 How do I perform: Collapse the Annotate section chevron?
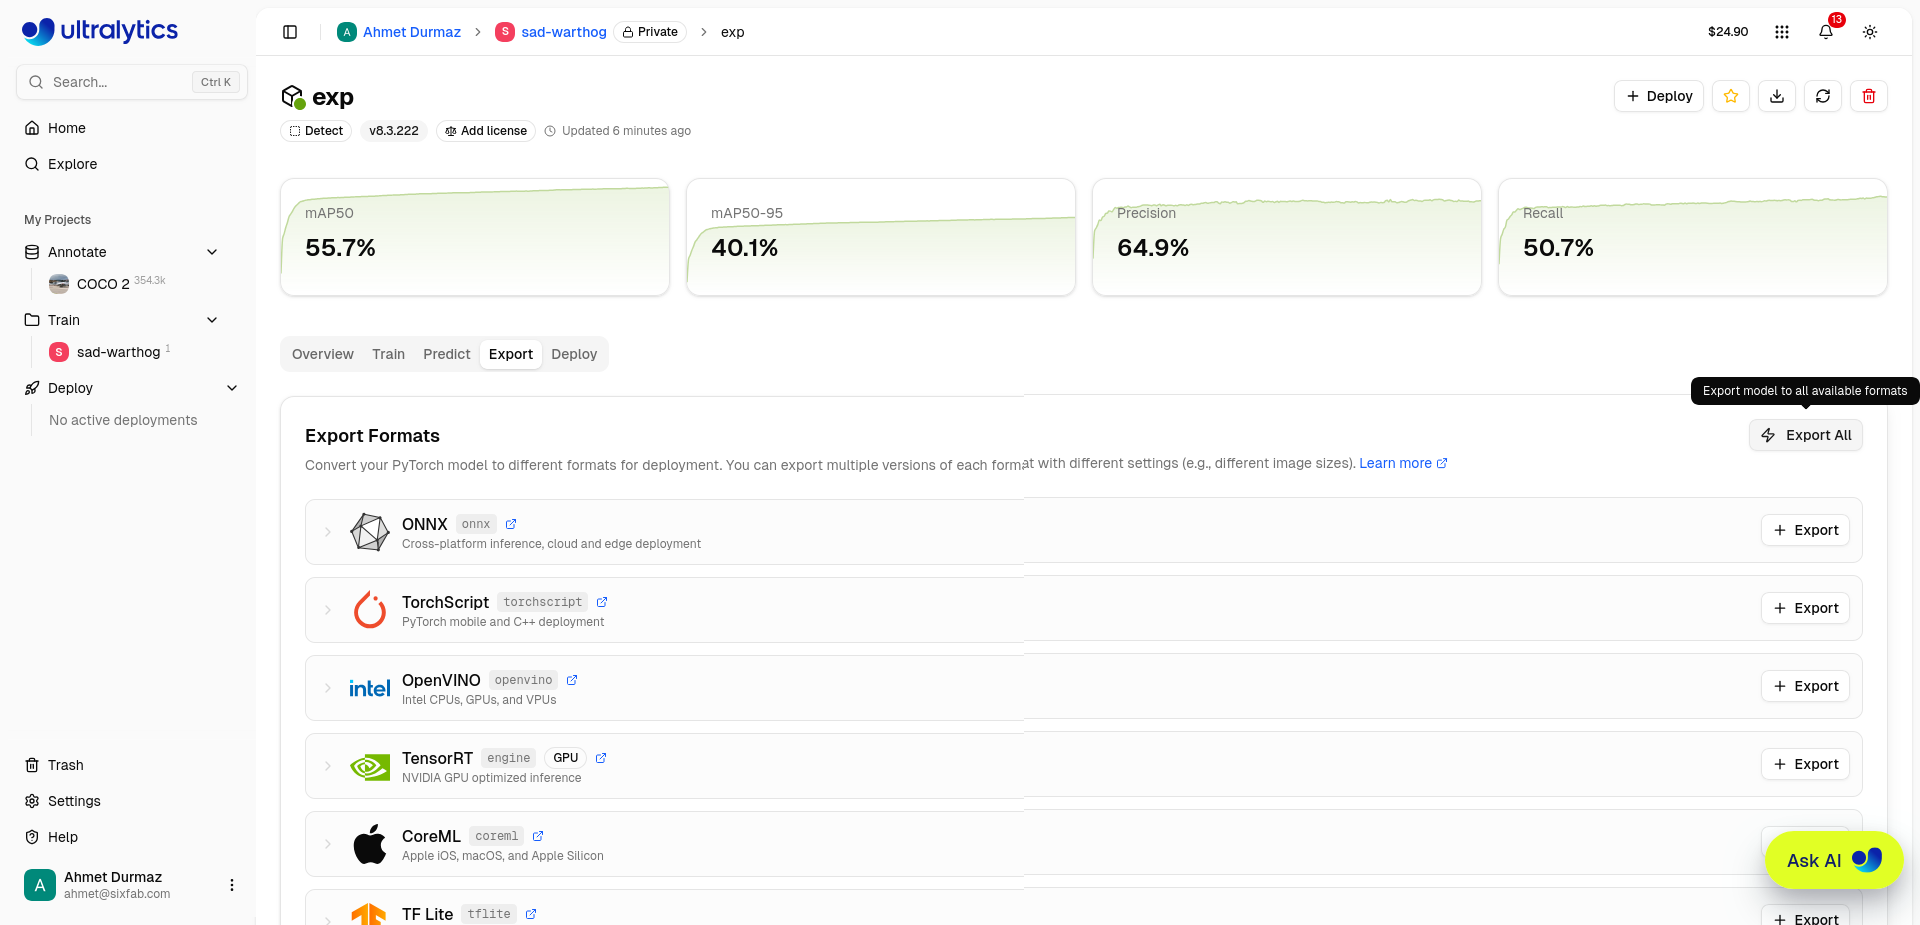(212, 252)
